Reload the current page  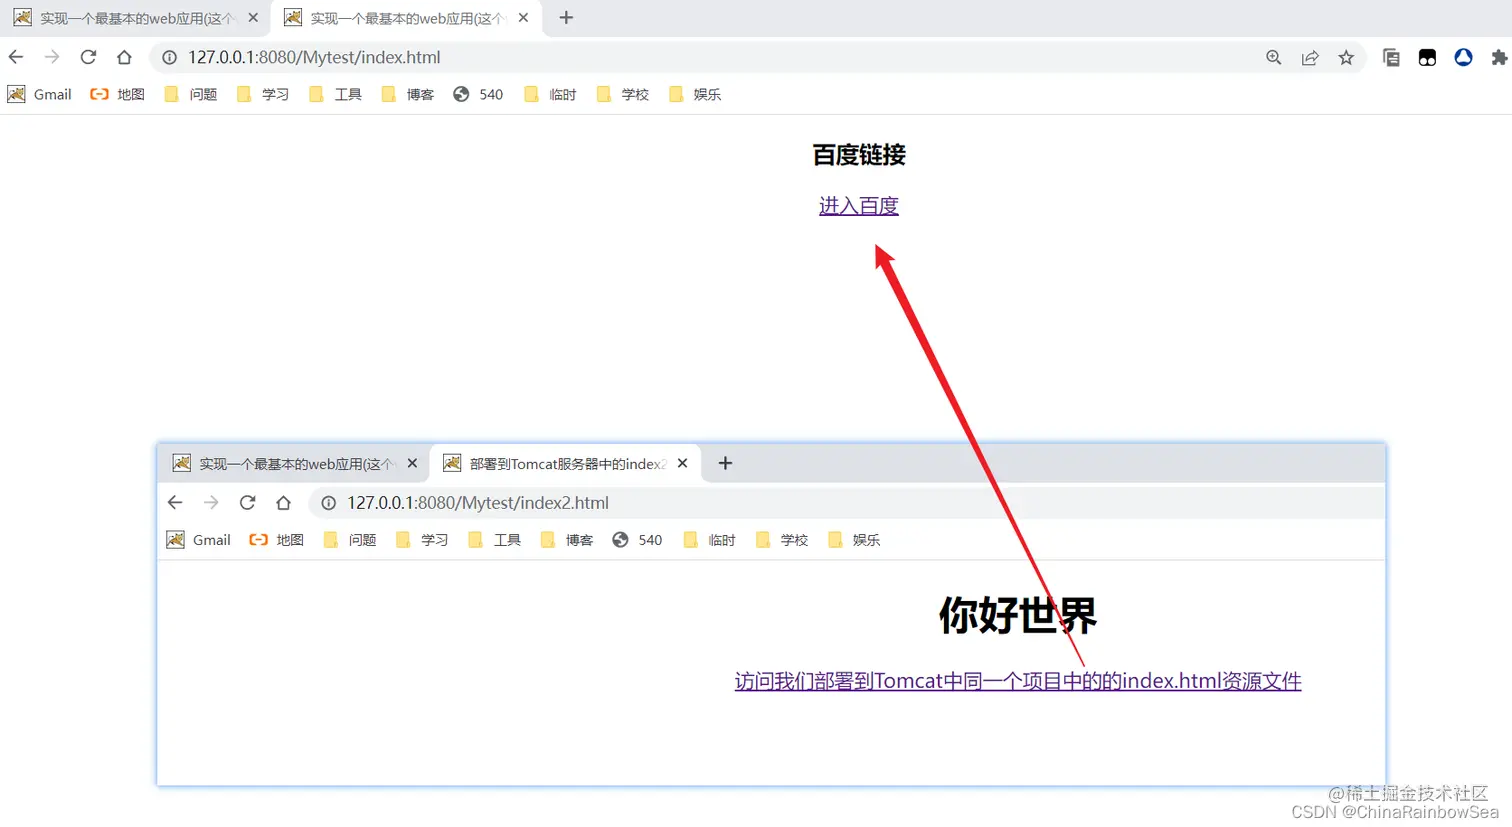[88, 57]
